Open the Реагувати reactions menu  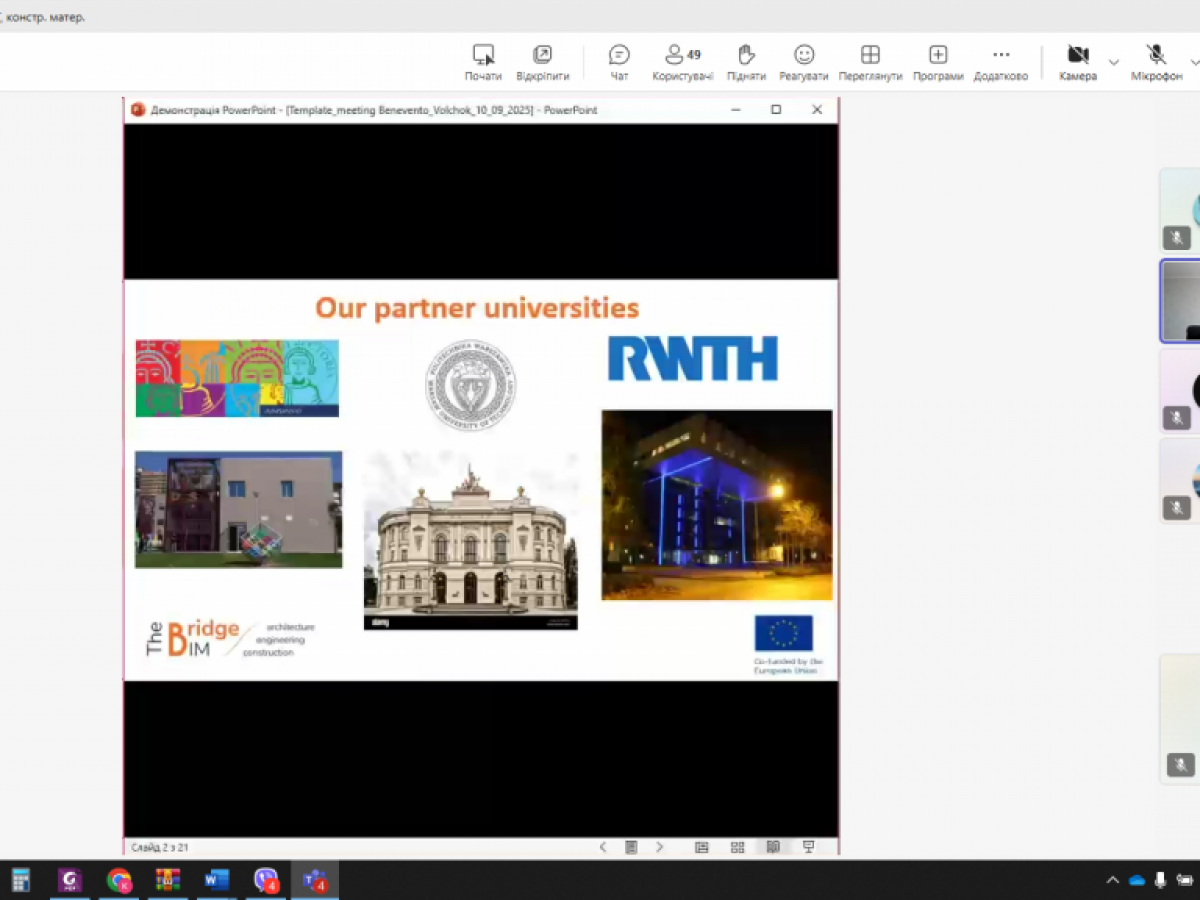804,62
